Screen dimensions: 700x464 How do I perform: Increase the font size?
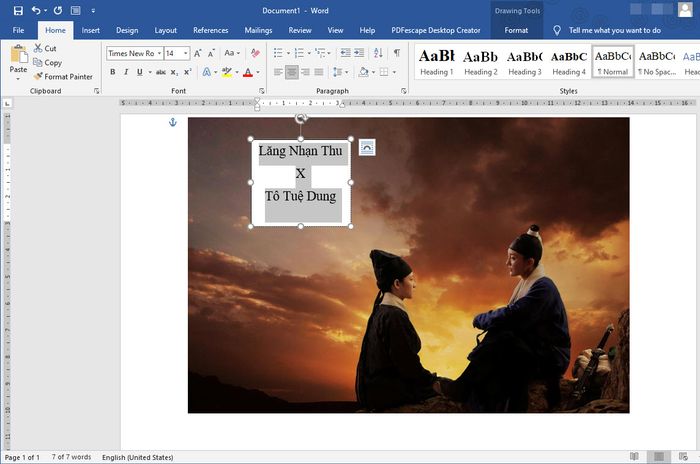coord(197,54)
